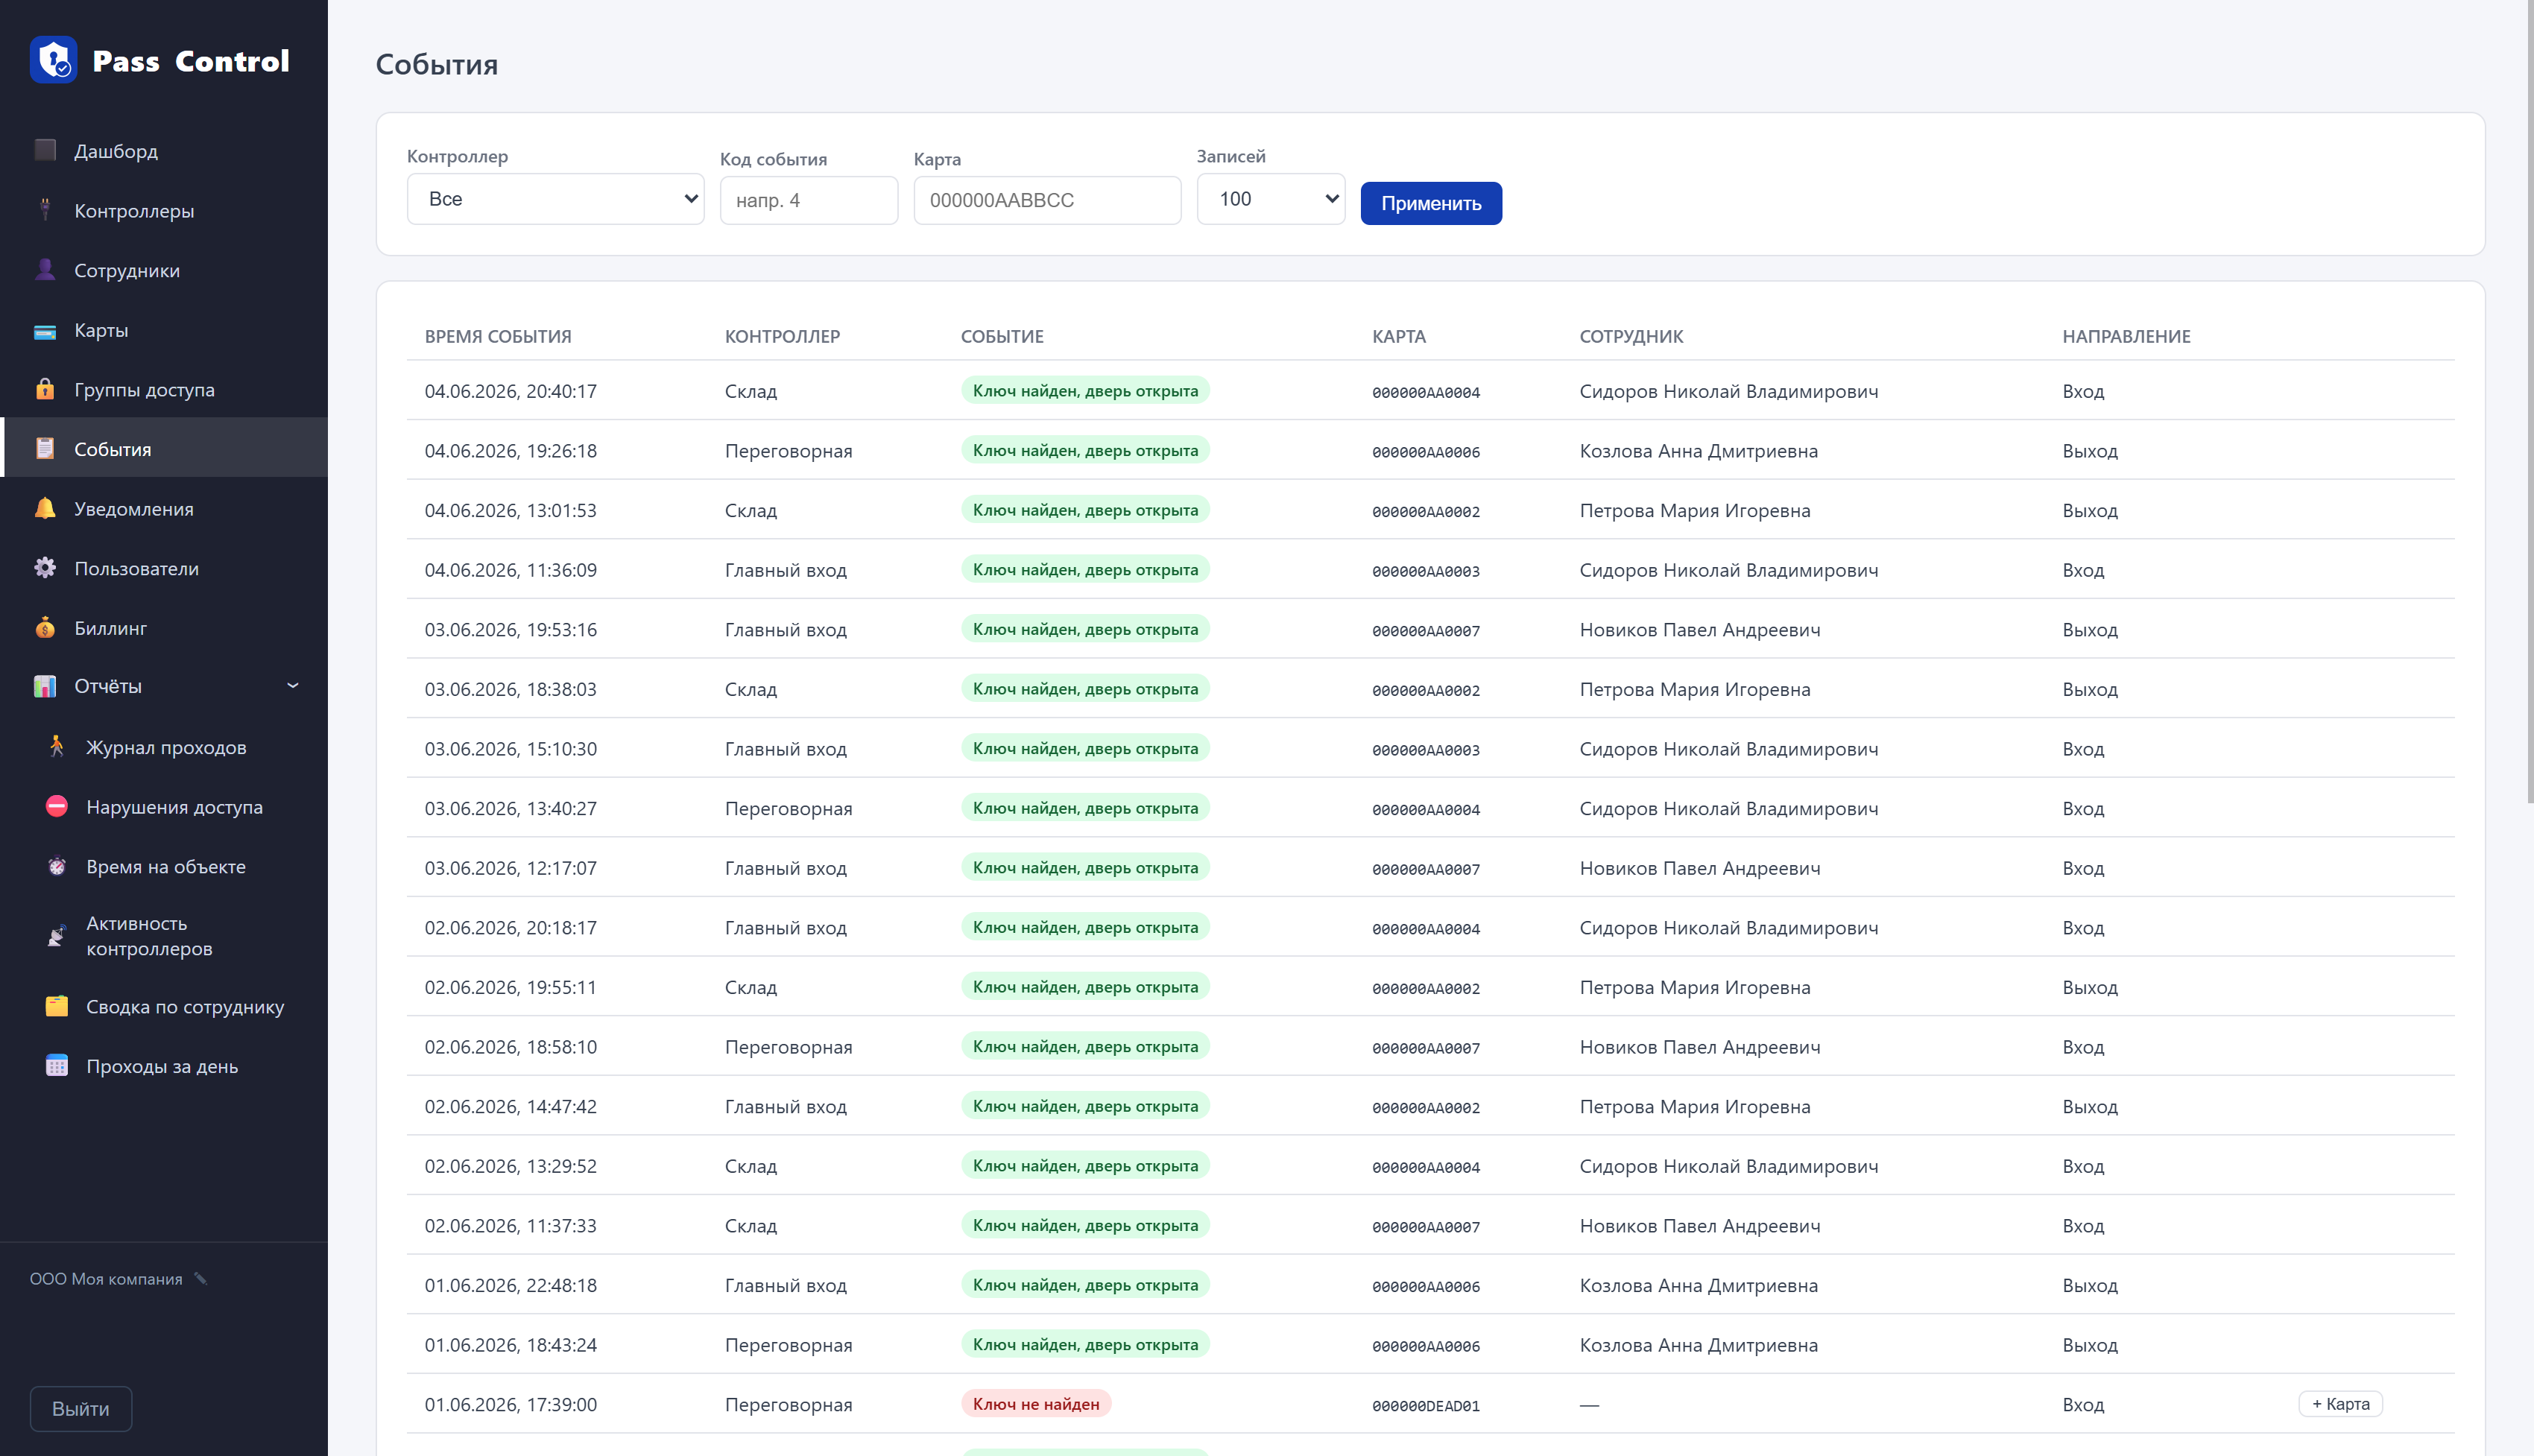Click the Контроллеры sidebar icon
2534x1456 pixels.
[x=45, y=210]
